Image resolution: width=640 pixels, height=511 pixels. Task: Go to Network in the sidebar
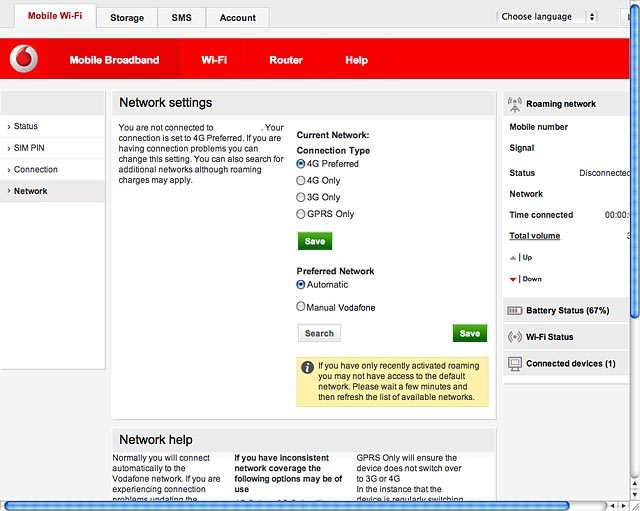pyautogui.click(x=52, y=191)
